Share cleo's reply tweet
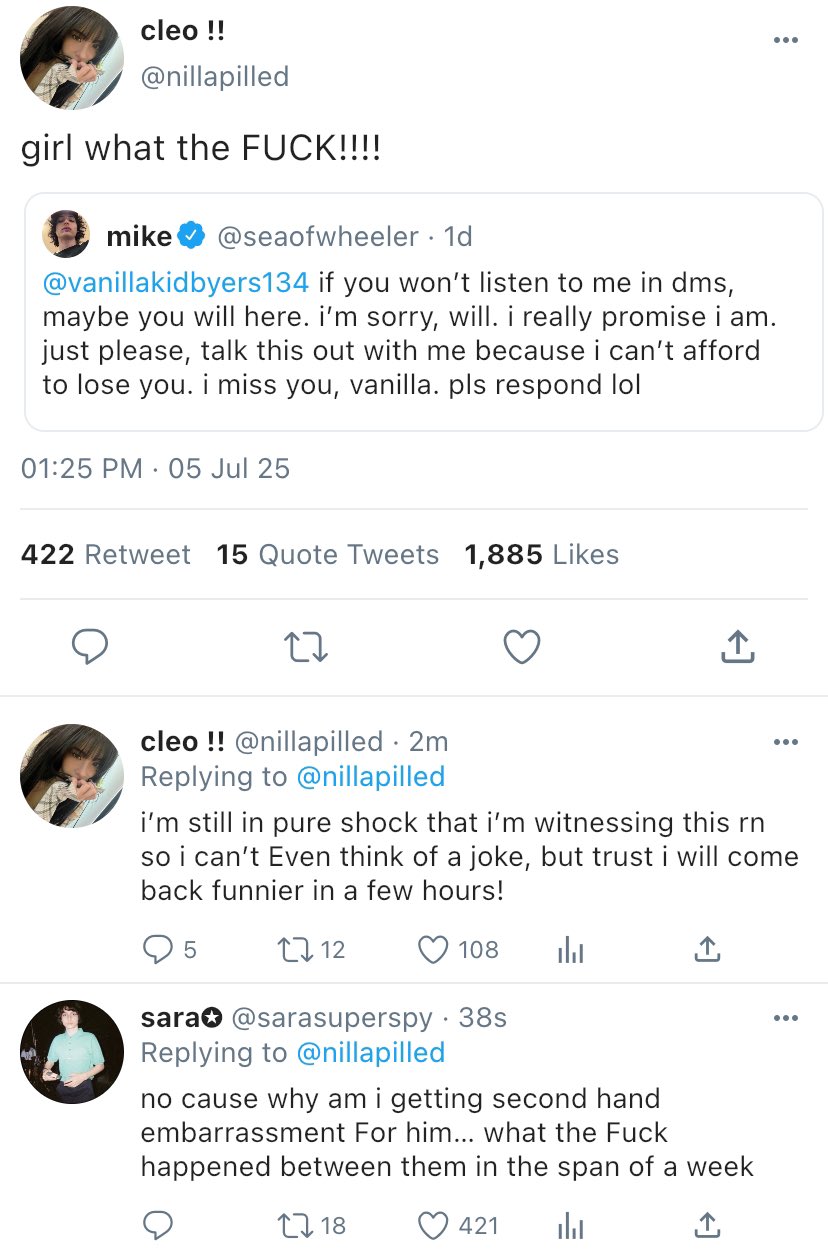This screenshot has width=828, height=1258. click(x=707, y=949)
